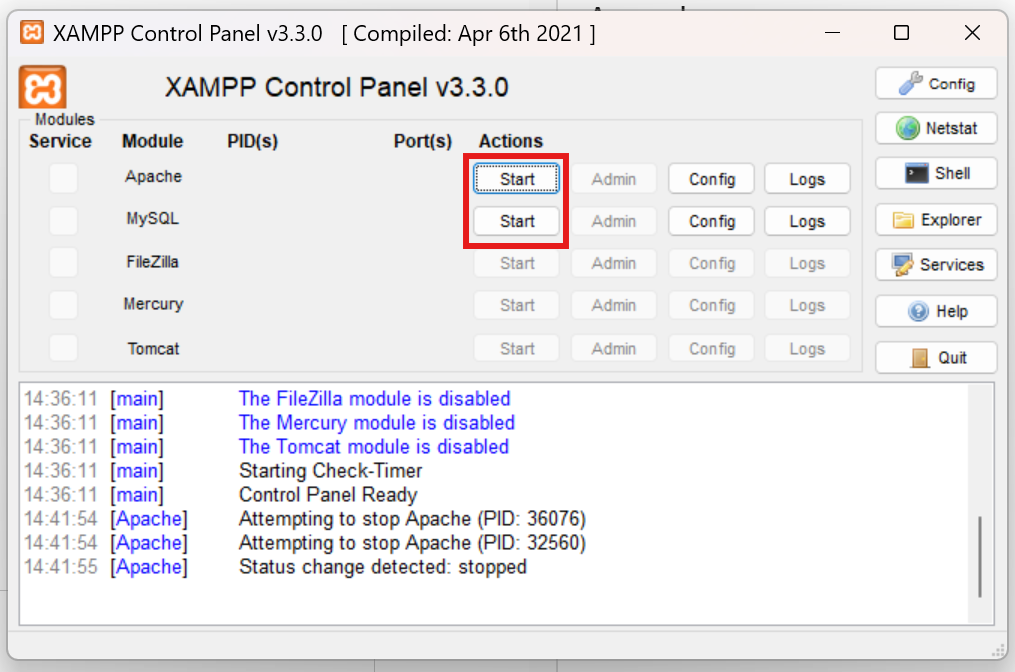Select log line 'Starting Check-Timer'
This screenshot has width=1015, height=672.
pyautogui.click(x=331, y=471)
